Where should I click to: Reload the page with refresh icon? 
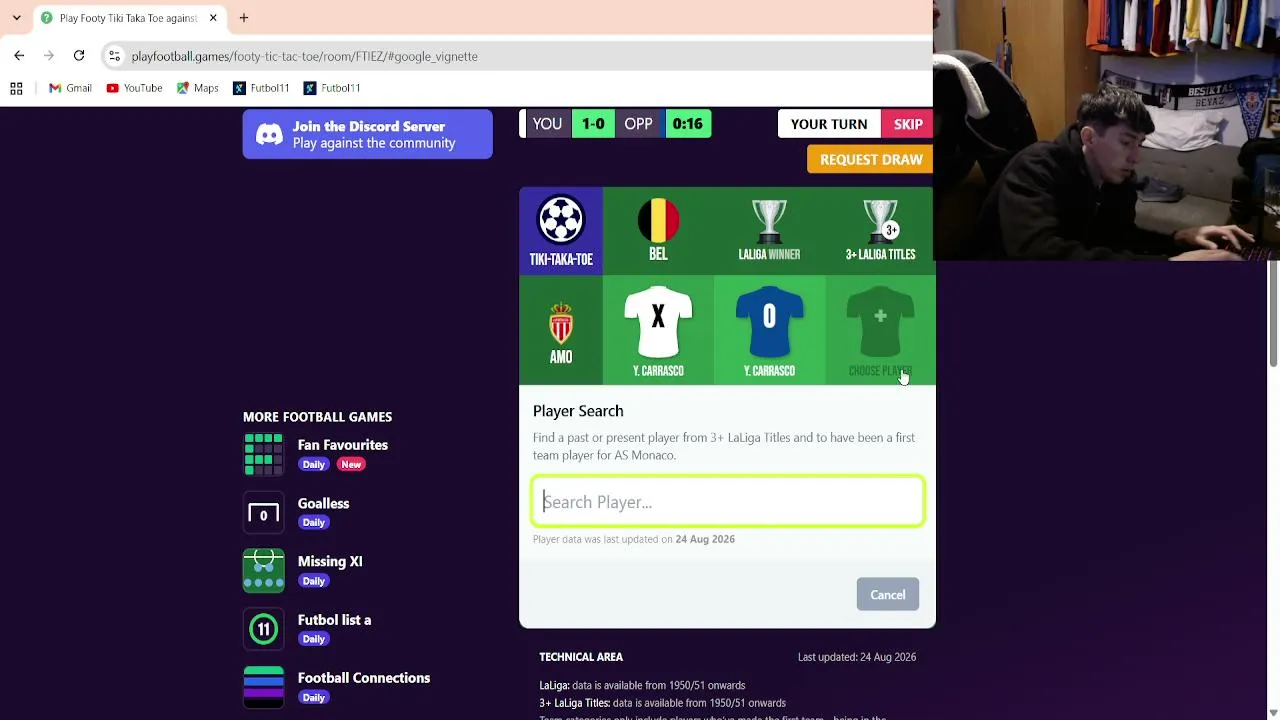(79, 56)
